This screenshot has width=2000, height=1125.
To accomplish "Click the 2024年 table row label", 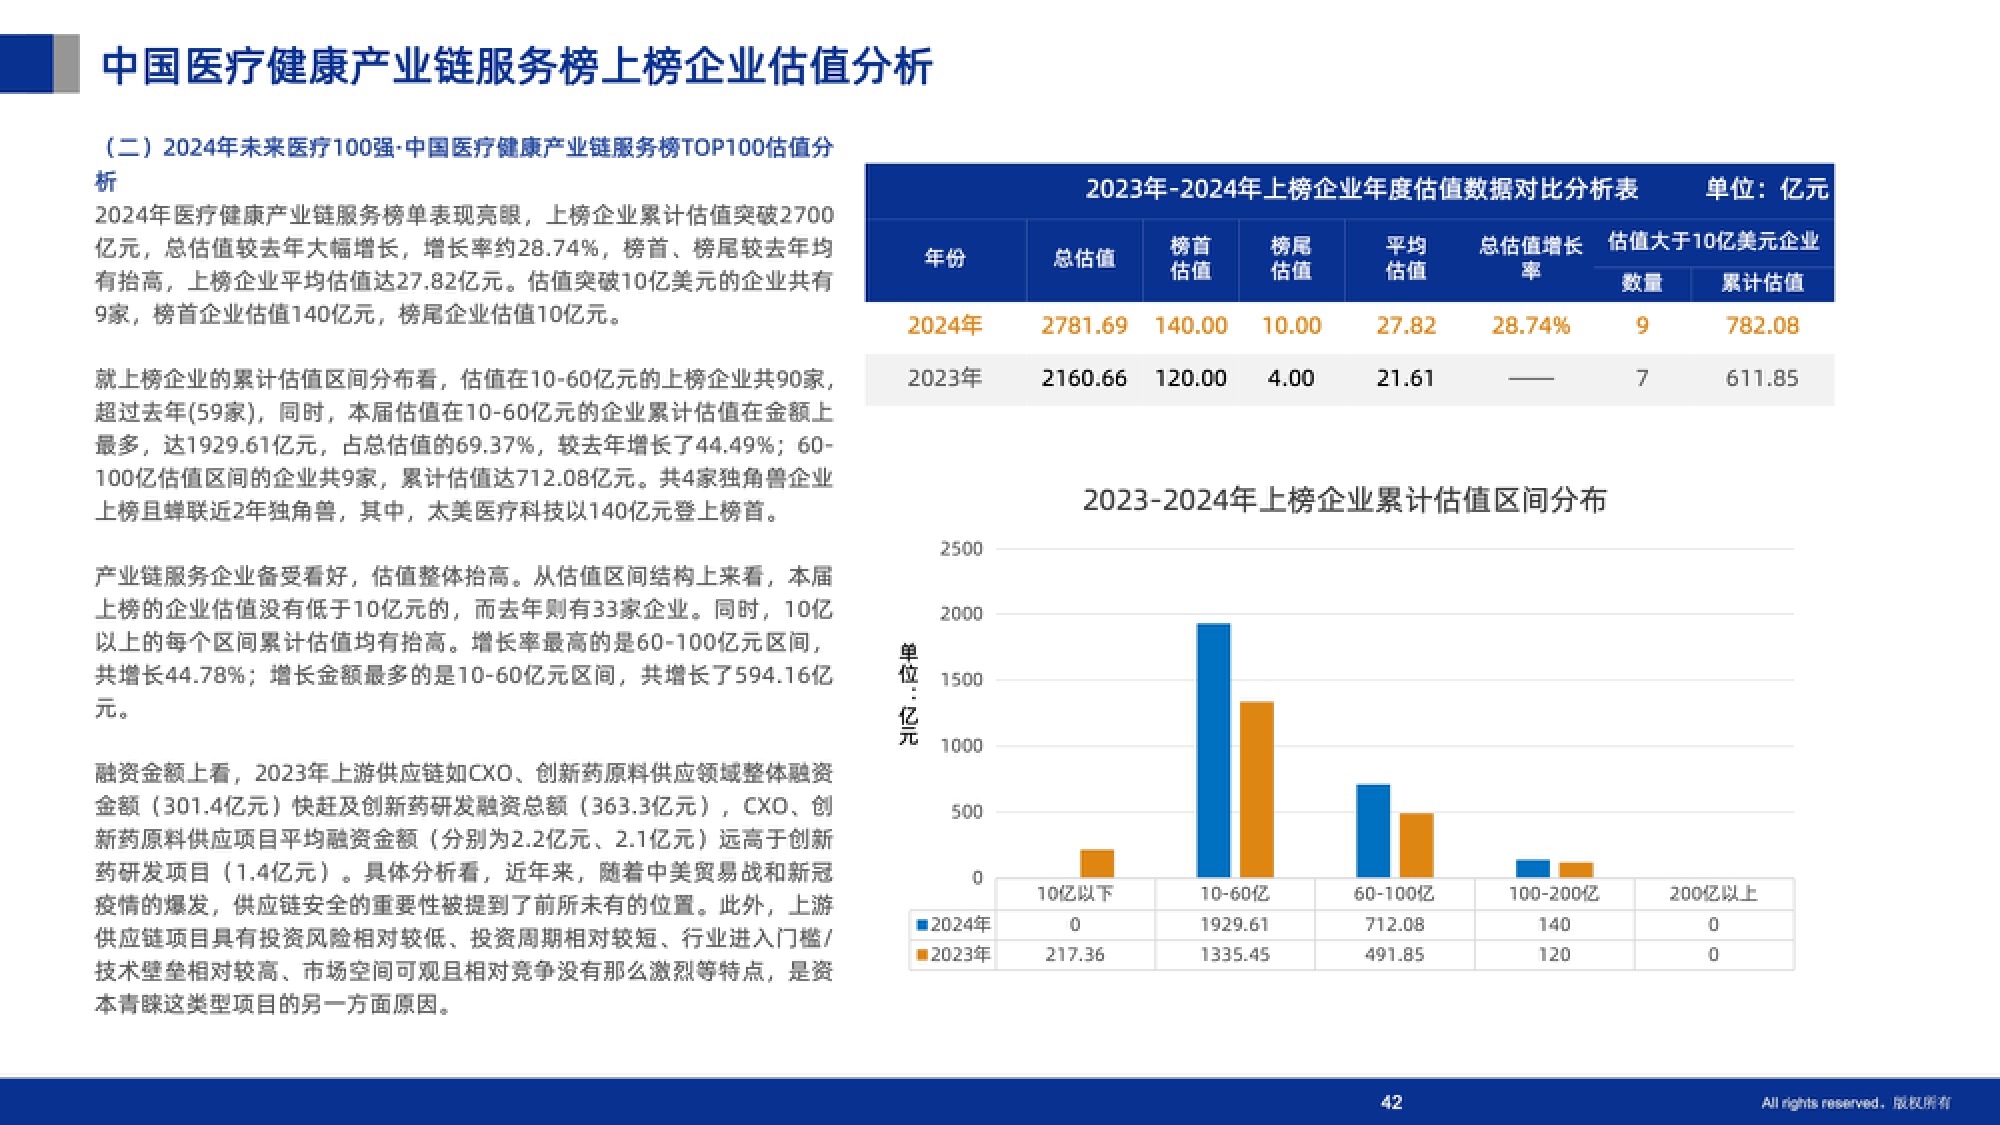I will click(x=944, y=326).
